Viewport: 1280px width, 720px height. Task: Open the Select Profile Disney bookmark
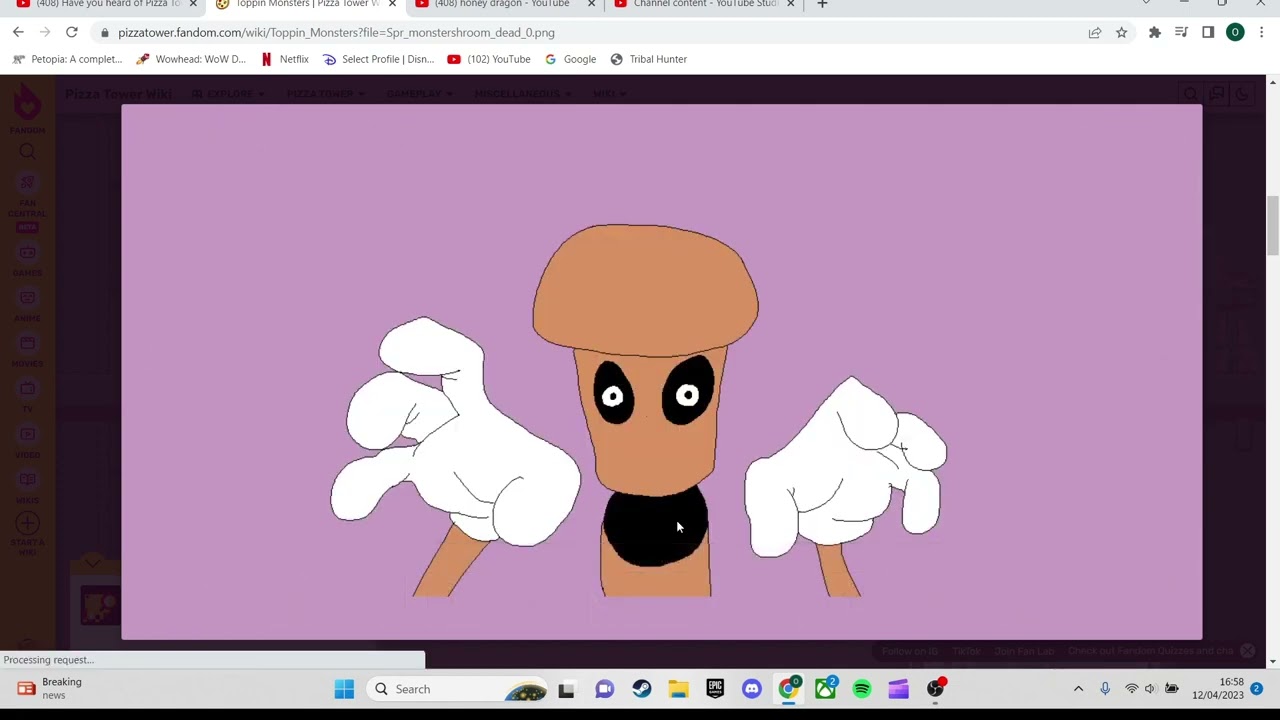pyautogui.click(x=379, y=59)
